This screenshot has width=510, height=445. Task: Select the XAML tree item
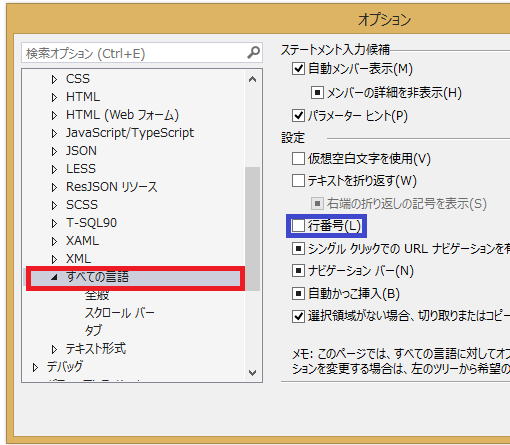[x=82, y=241]
